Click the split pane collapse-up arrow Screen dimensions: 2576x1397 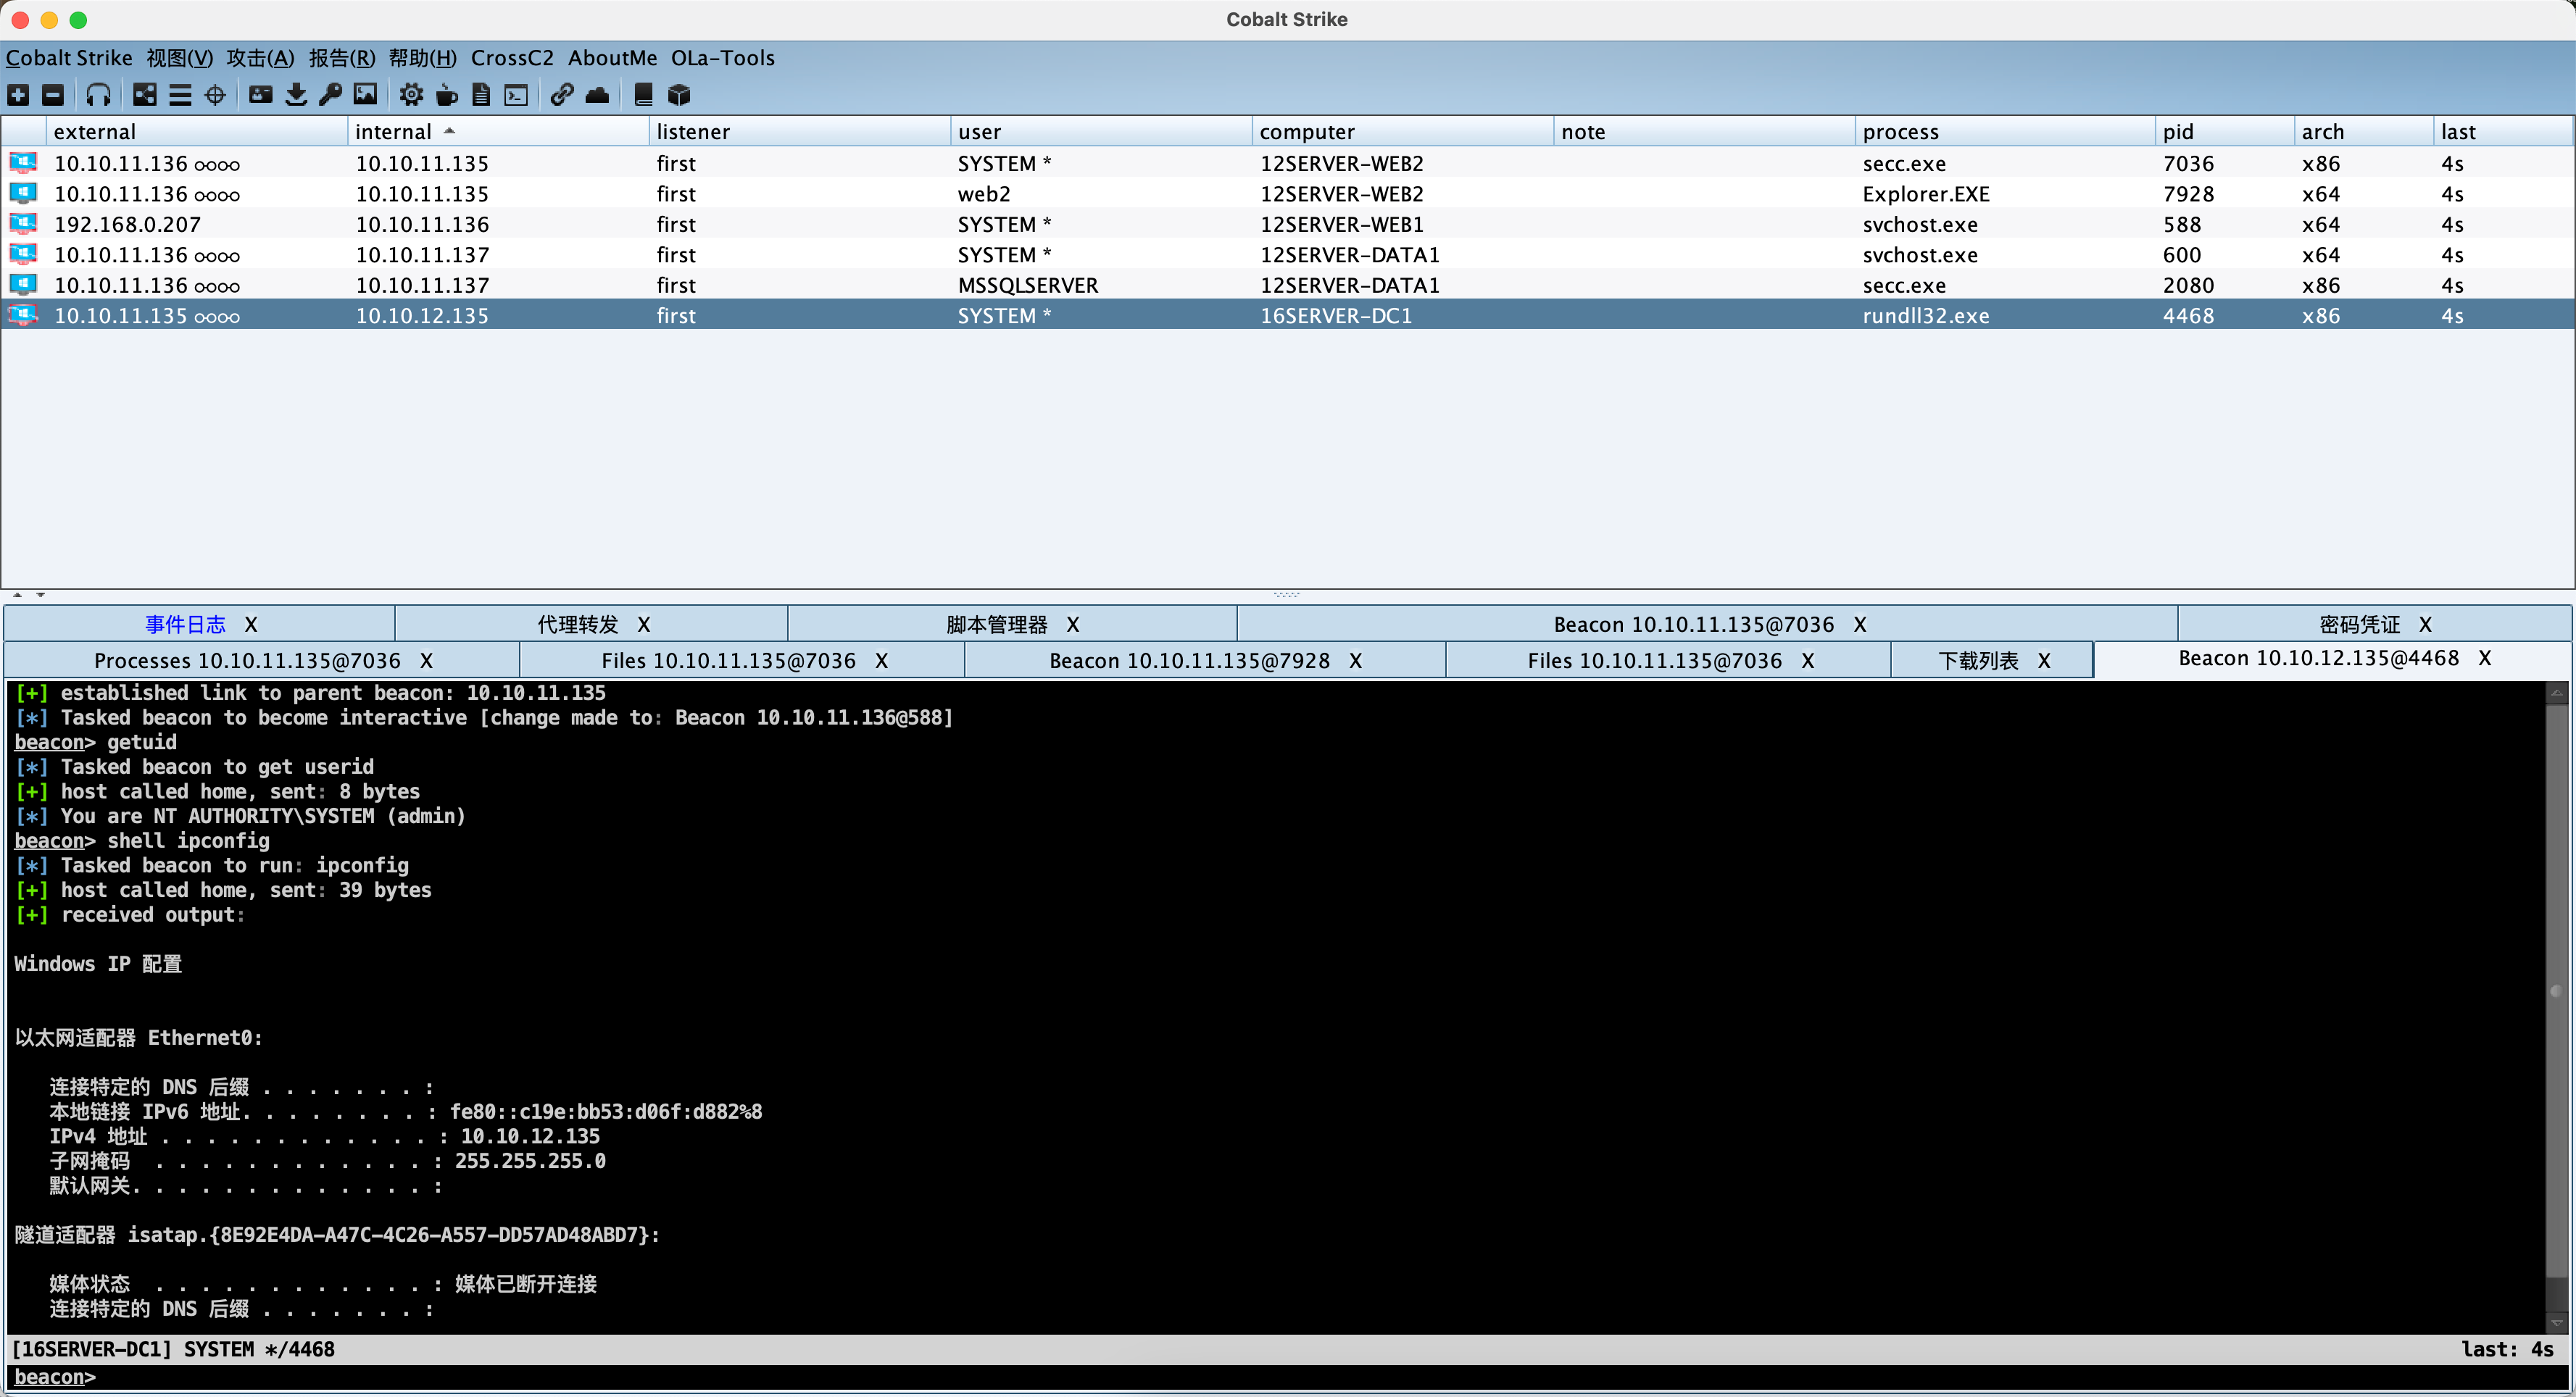click(x=17, y=595)
